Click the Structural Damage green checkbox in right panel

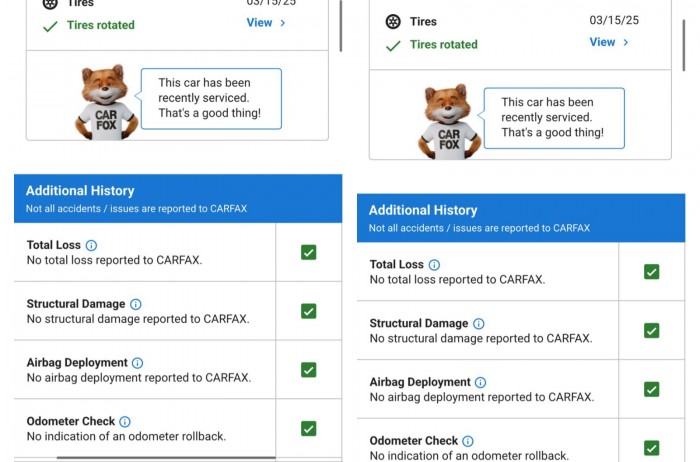(x=651, y=330)
